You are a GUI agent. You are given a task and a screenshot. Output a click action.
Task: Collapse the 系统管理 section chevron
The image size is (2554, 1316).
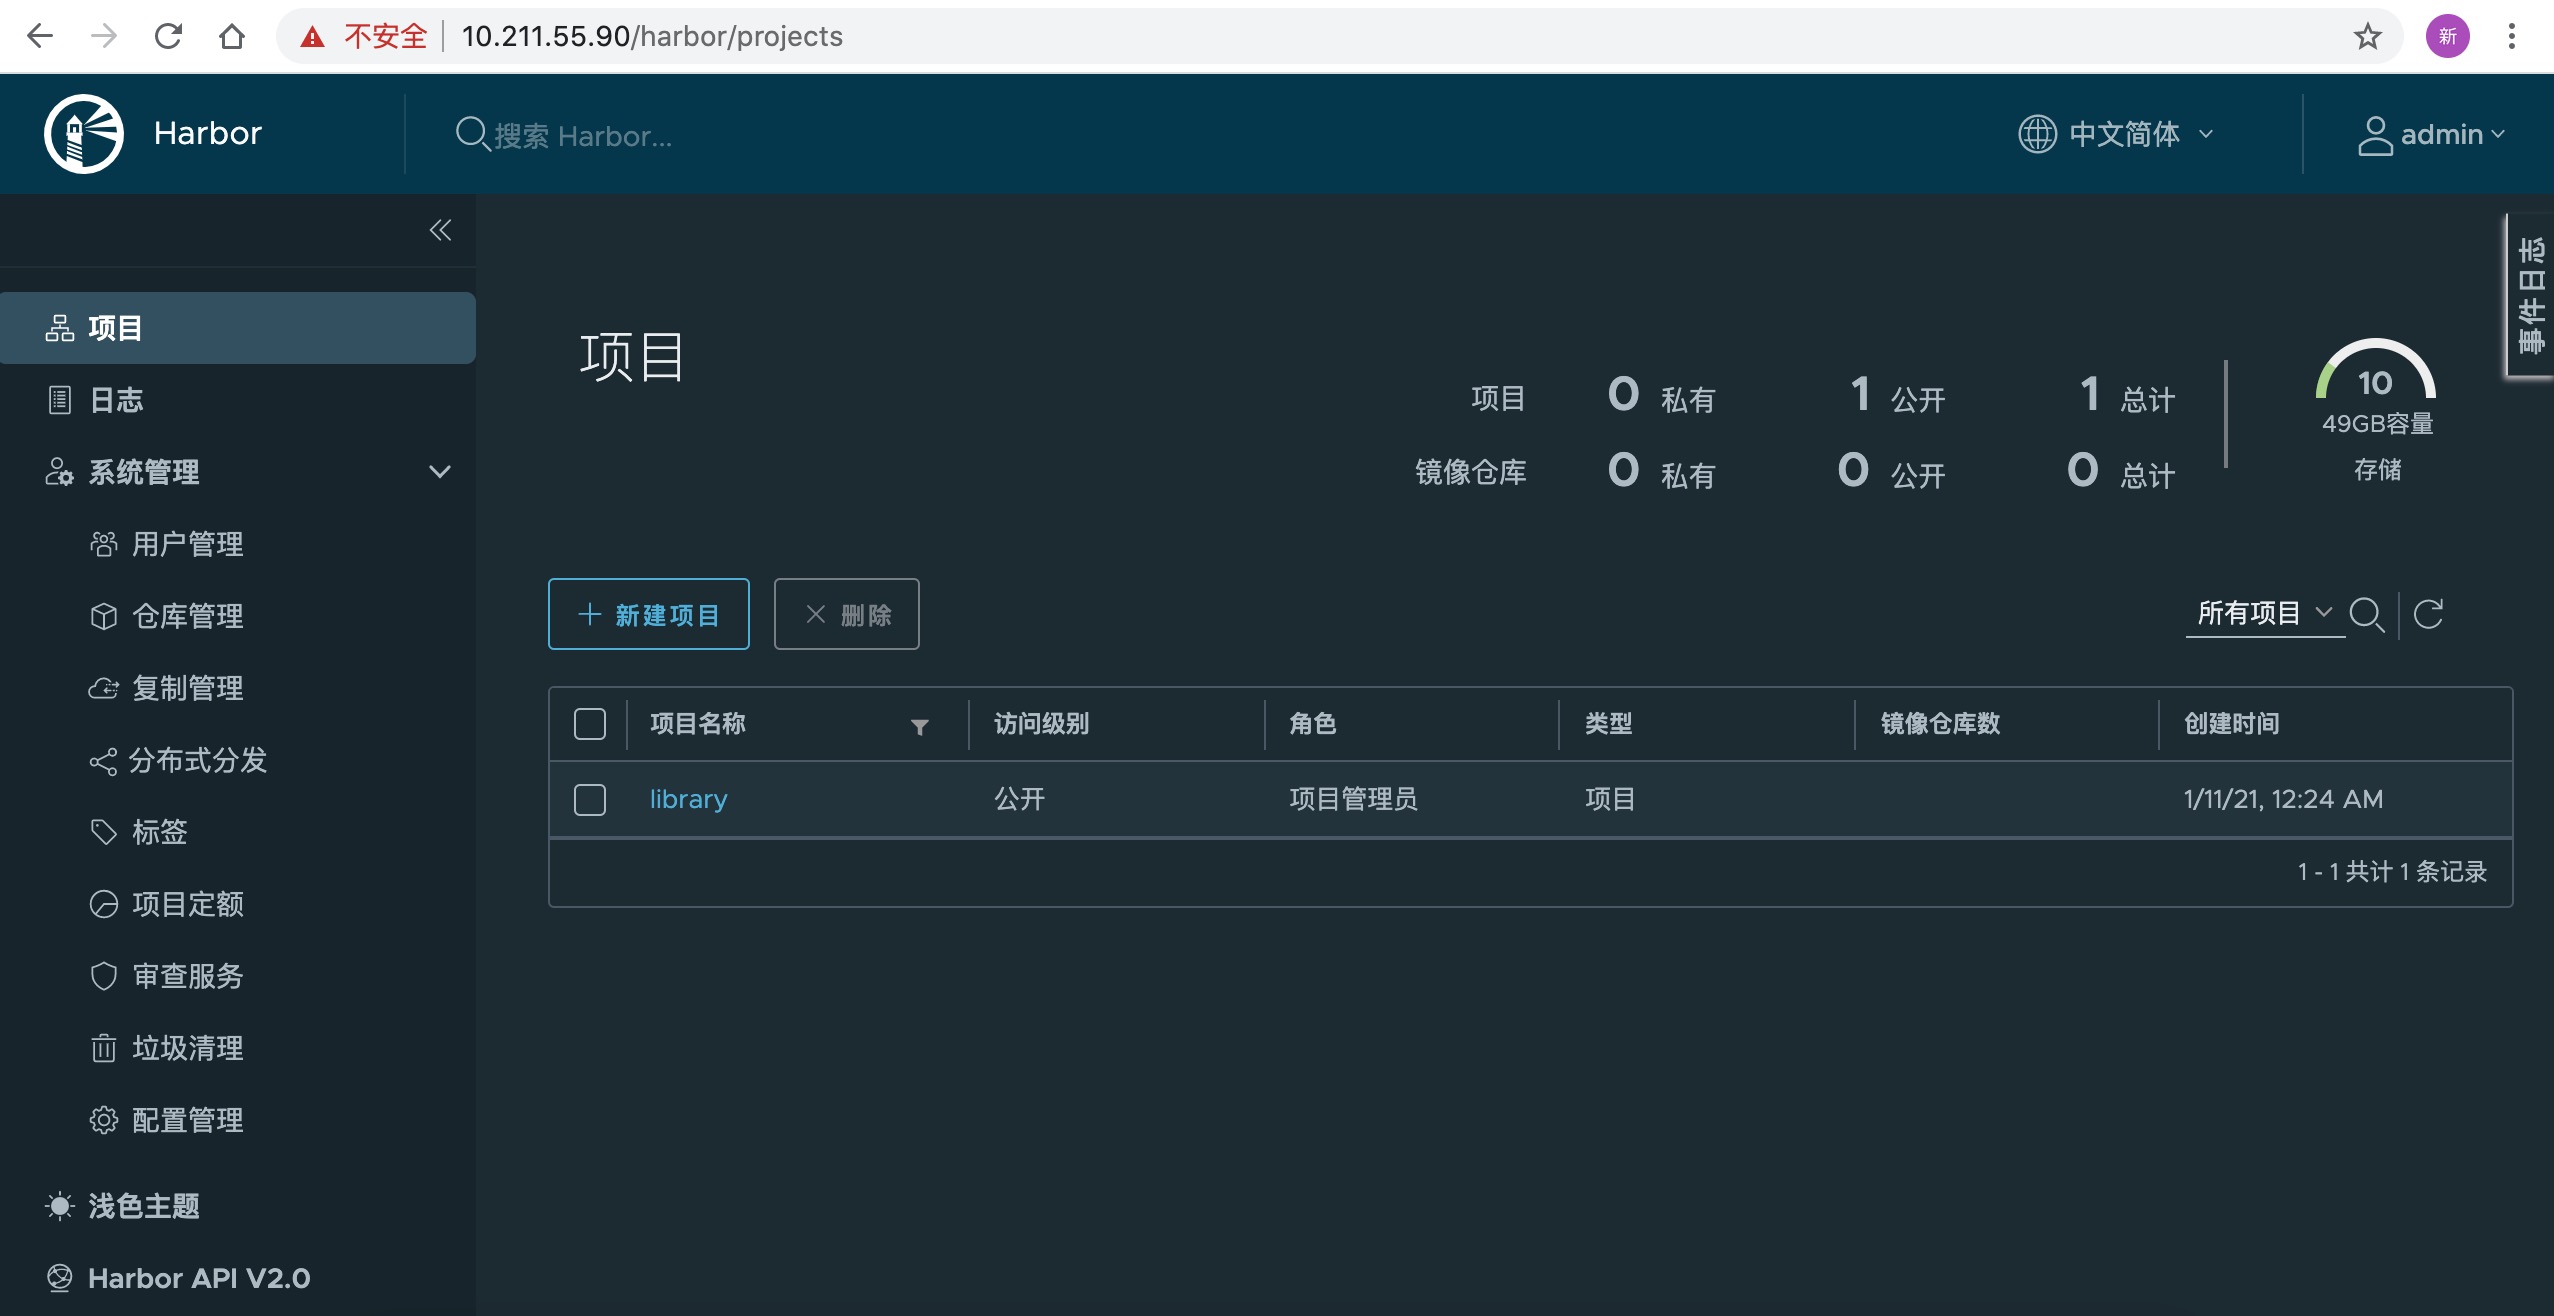(x=439, y=472)
